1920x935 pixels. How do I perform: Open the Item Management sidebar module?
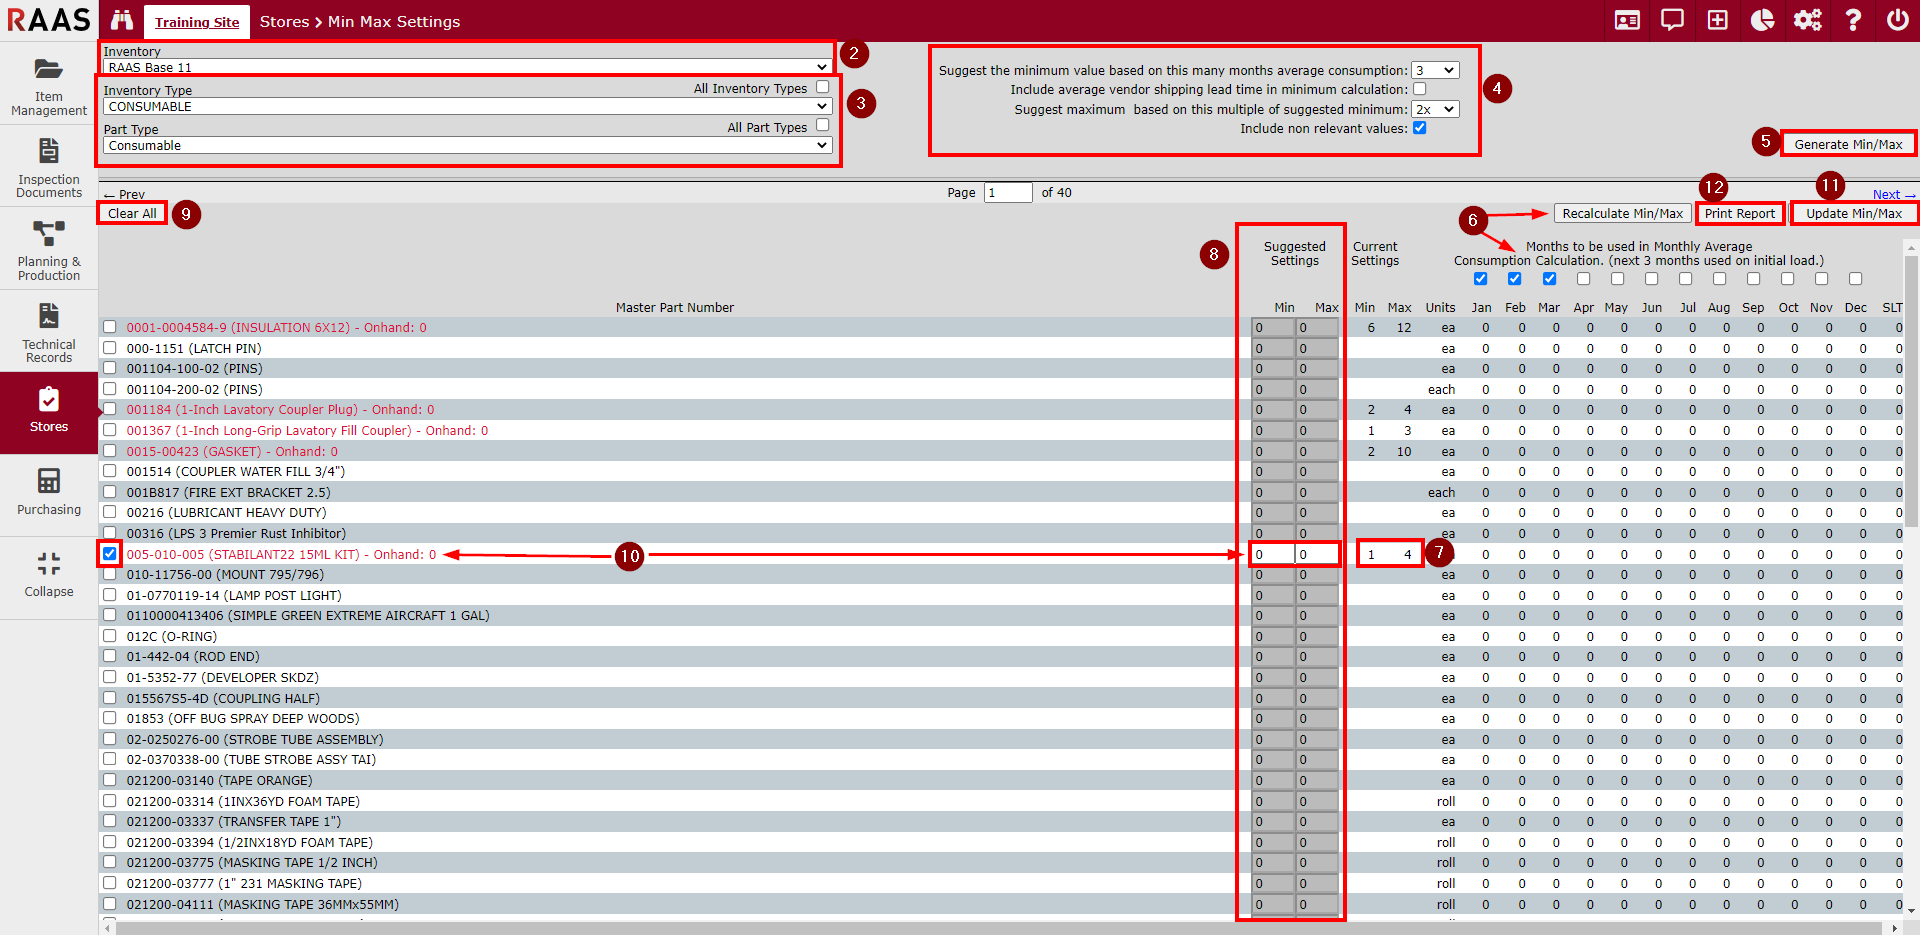click(x=48, y=87)
